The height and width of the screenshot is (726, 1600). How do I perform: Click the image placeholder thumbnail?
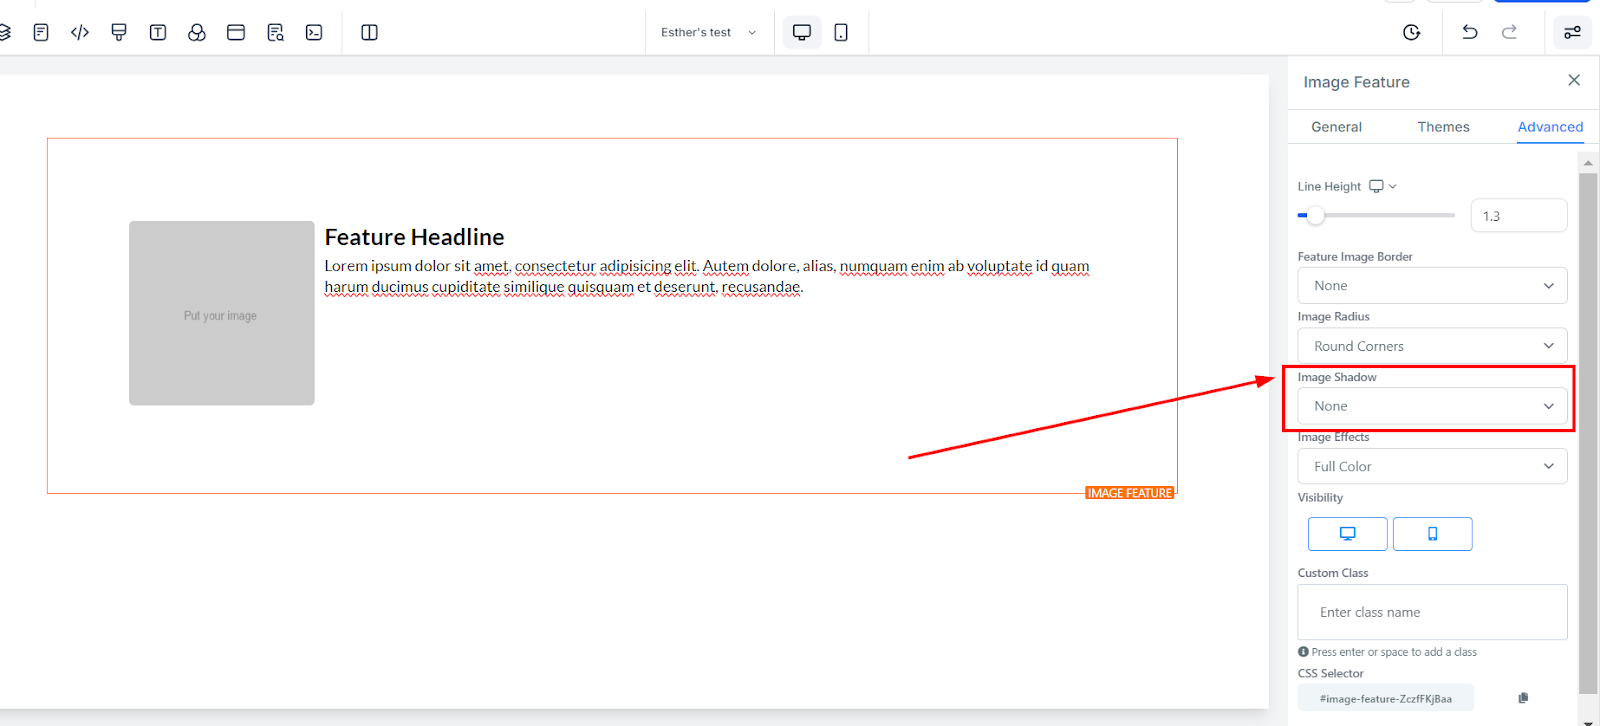point(222,313)
